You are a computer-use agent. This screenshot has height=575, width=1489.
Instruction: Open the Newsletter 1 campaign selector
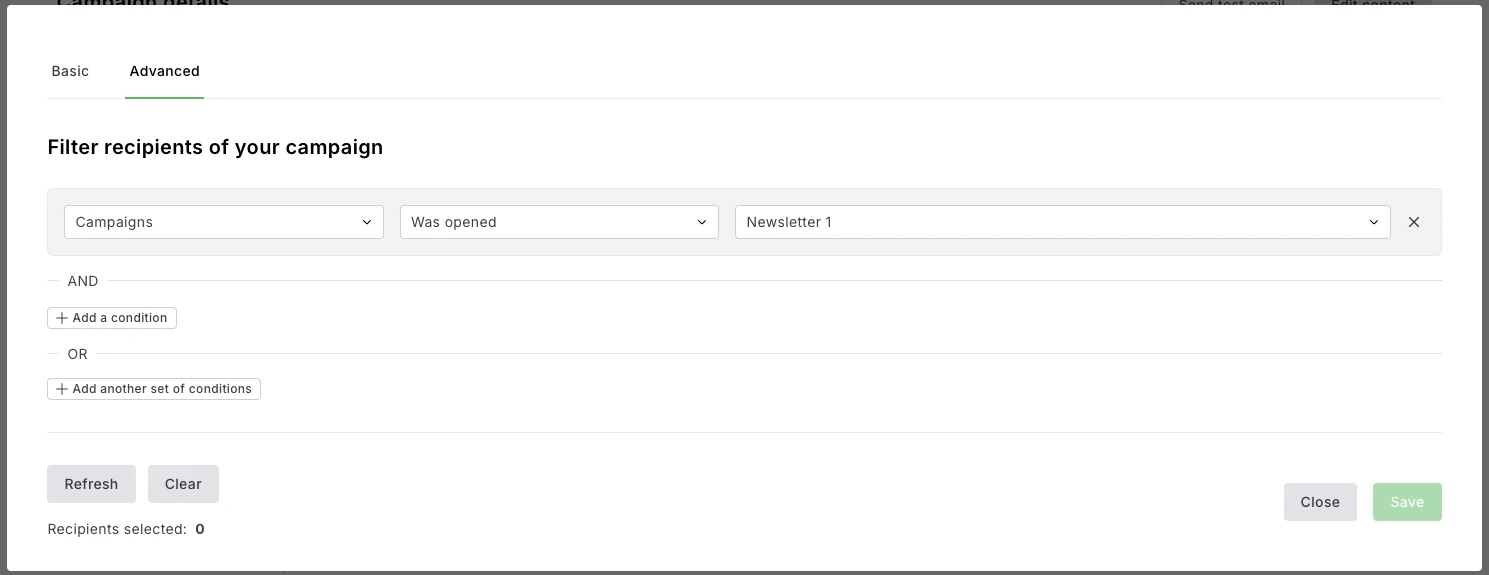1062,222
